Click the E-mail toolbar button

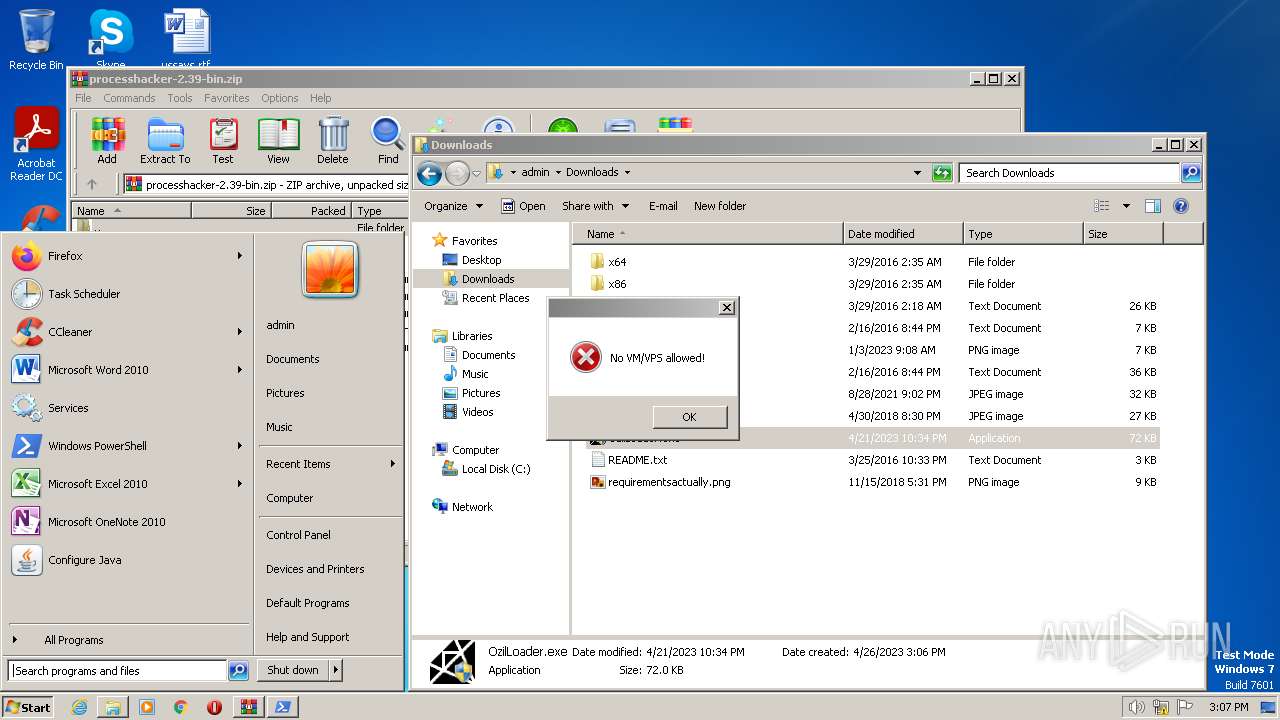pos(663,206)
